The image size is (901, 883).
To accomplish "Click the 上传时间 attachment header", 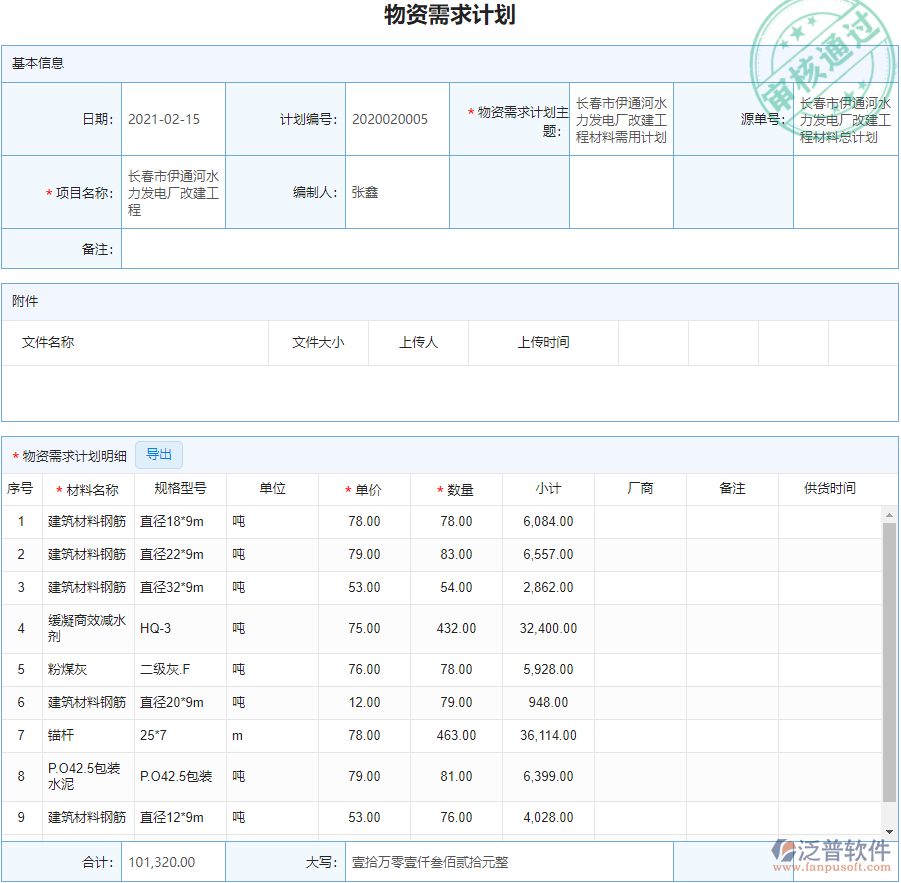I will tap(543, 342).
